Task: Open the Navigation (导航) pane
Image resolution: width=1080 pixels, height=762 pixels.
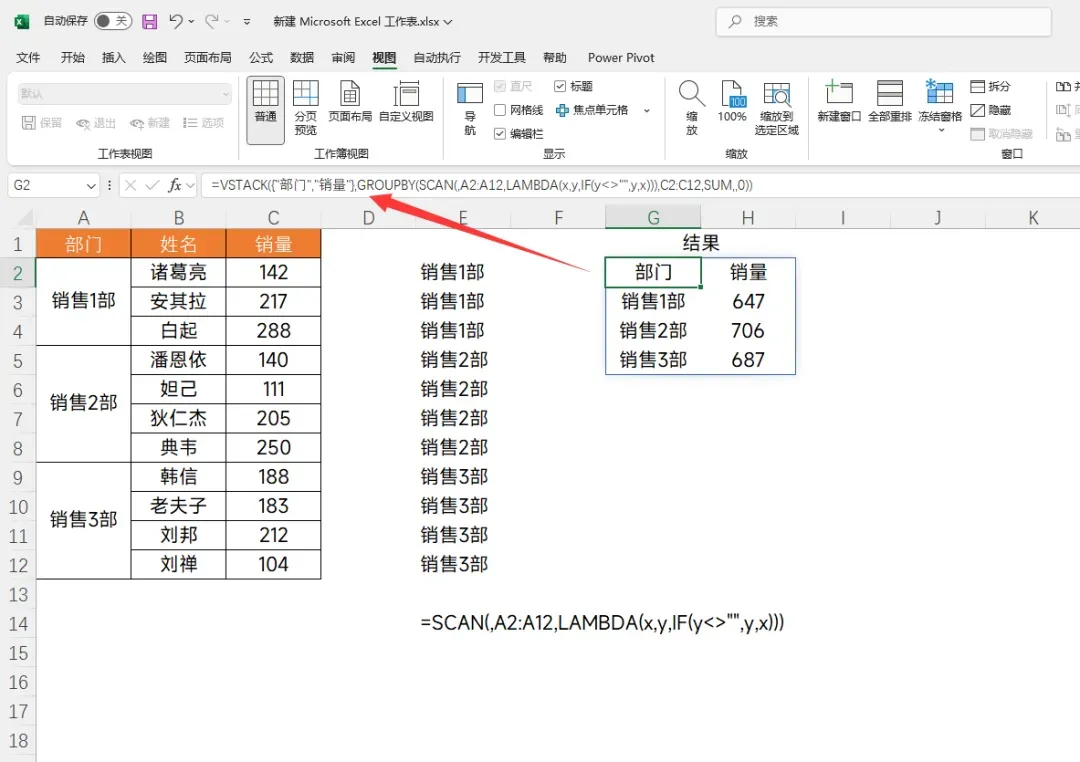Action: coord(470,109)
